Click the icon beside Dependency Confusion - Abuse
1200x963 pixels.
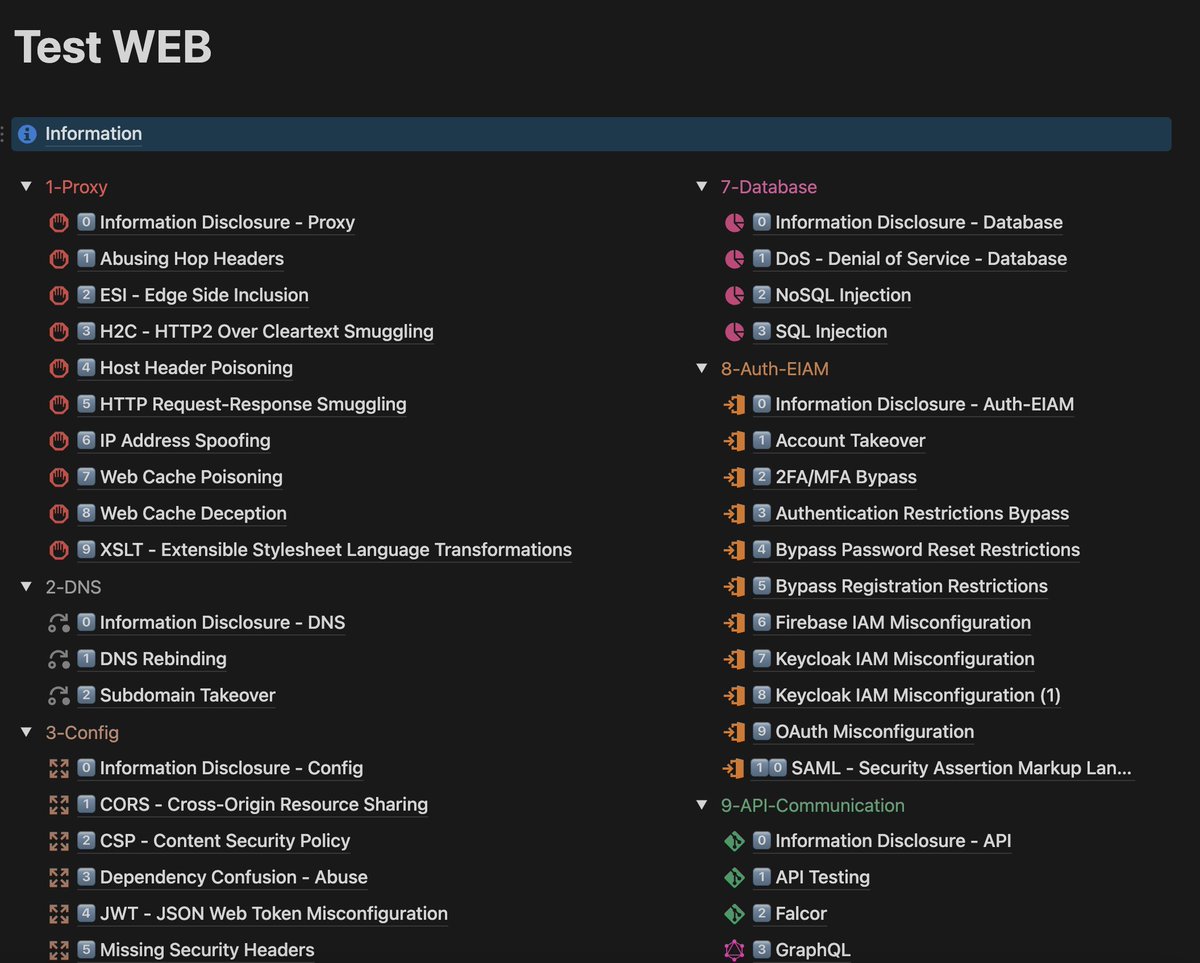click(x=58, y=877)
